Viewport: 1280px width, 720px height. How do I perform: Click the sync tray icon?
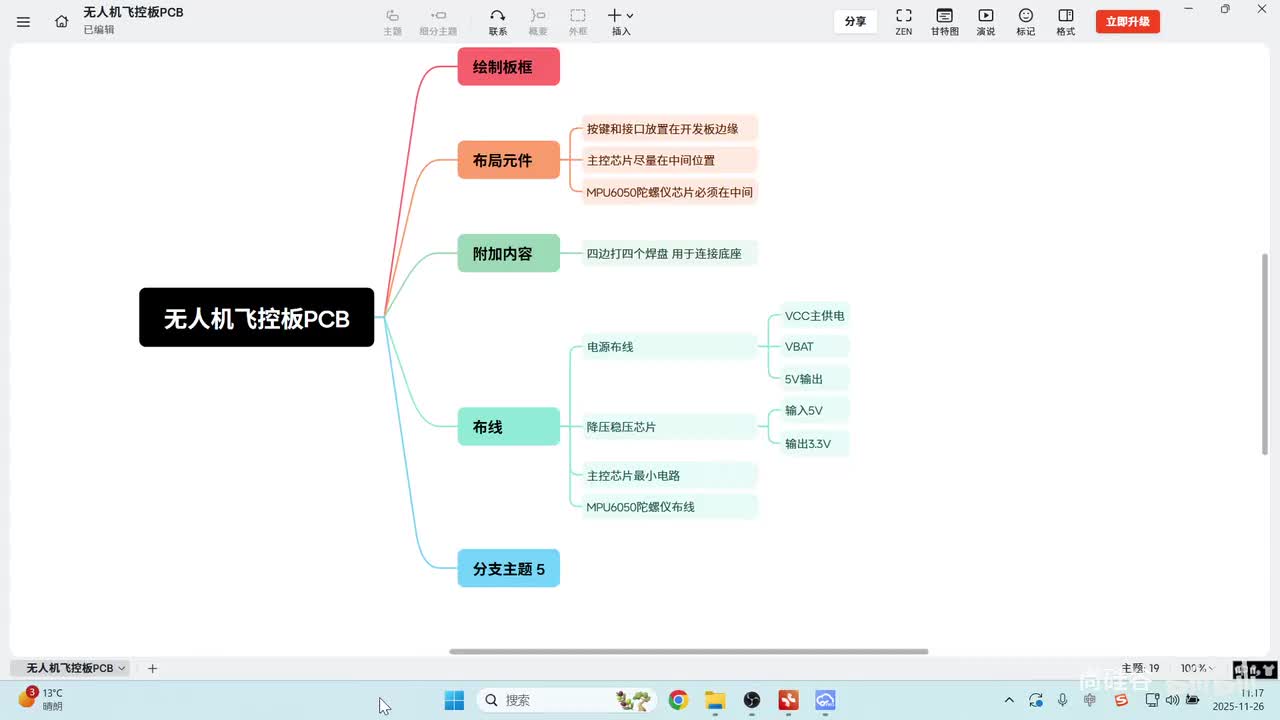coord(1036,700)
